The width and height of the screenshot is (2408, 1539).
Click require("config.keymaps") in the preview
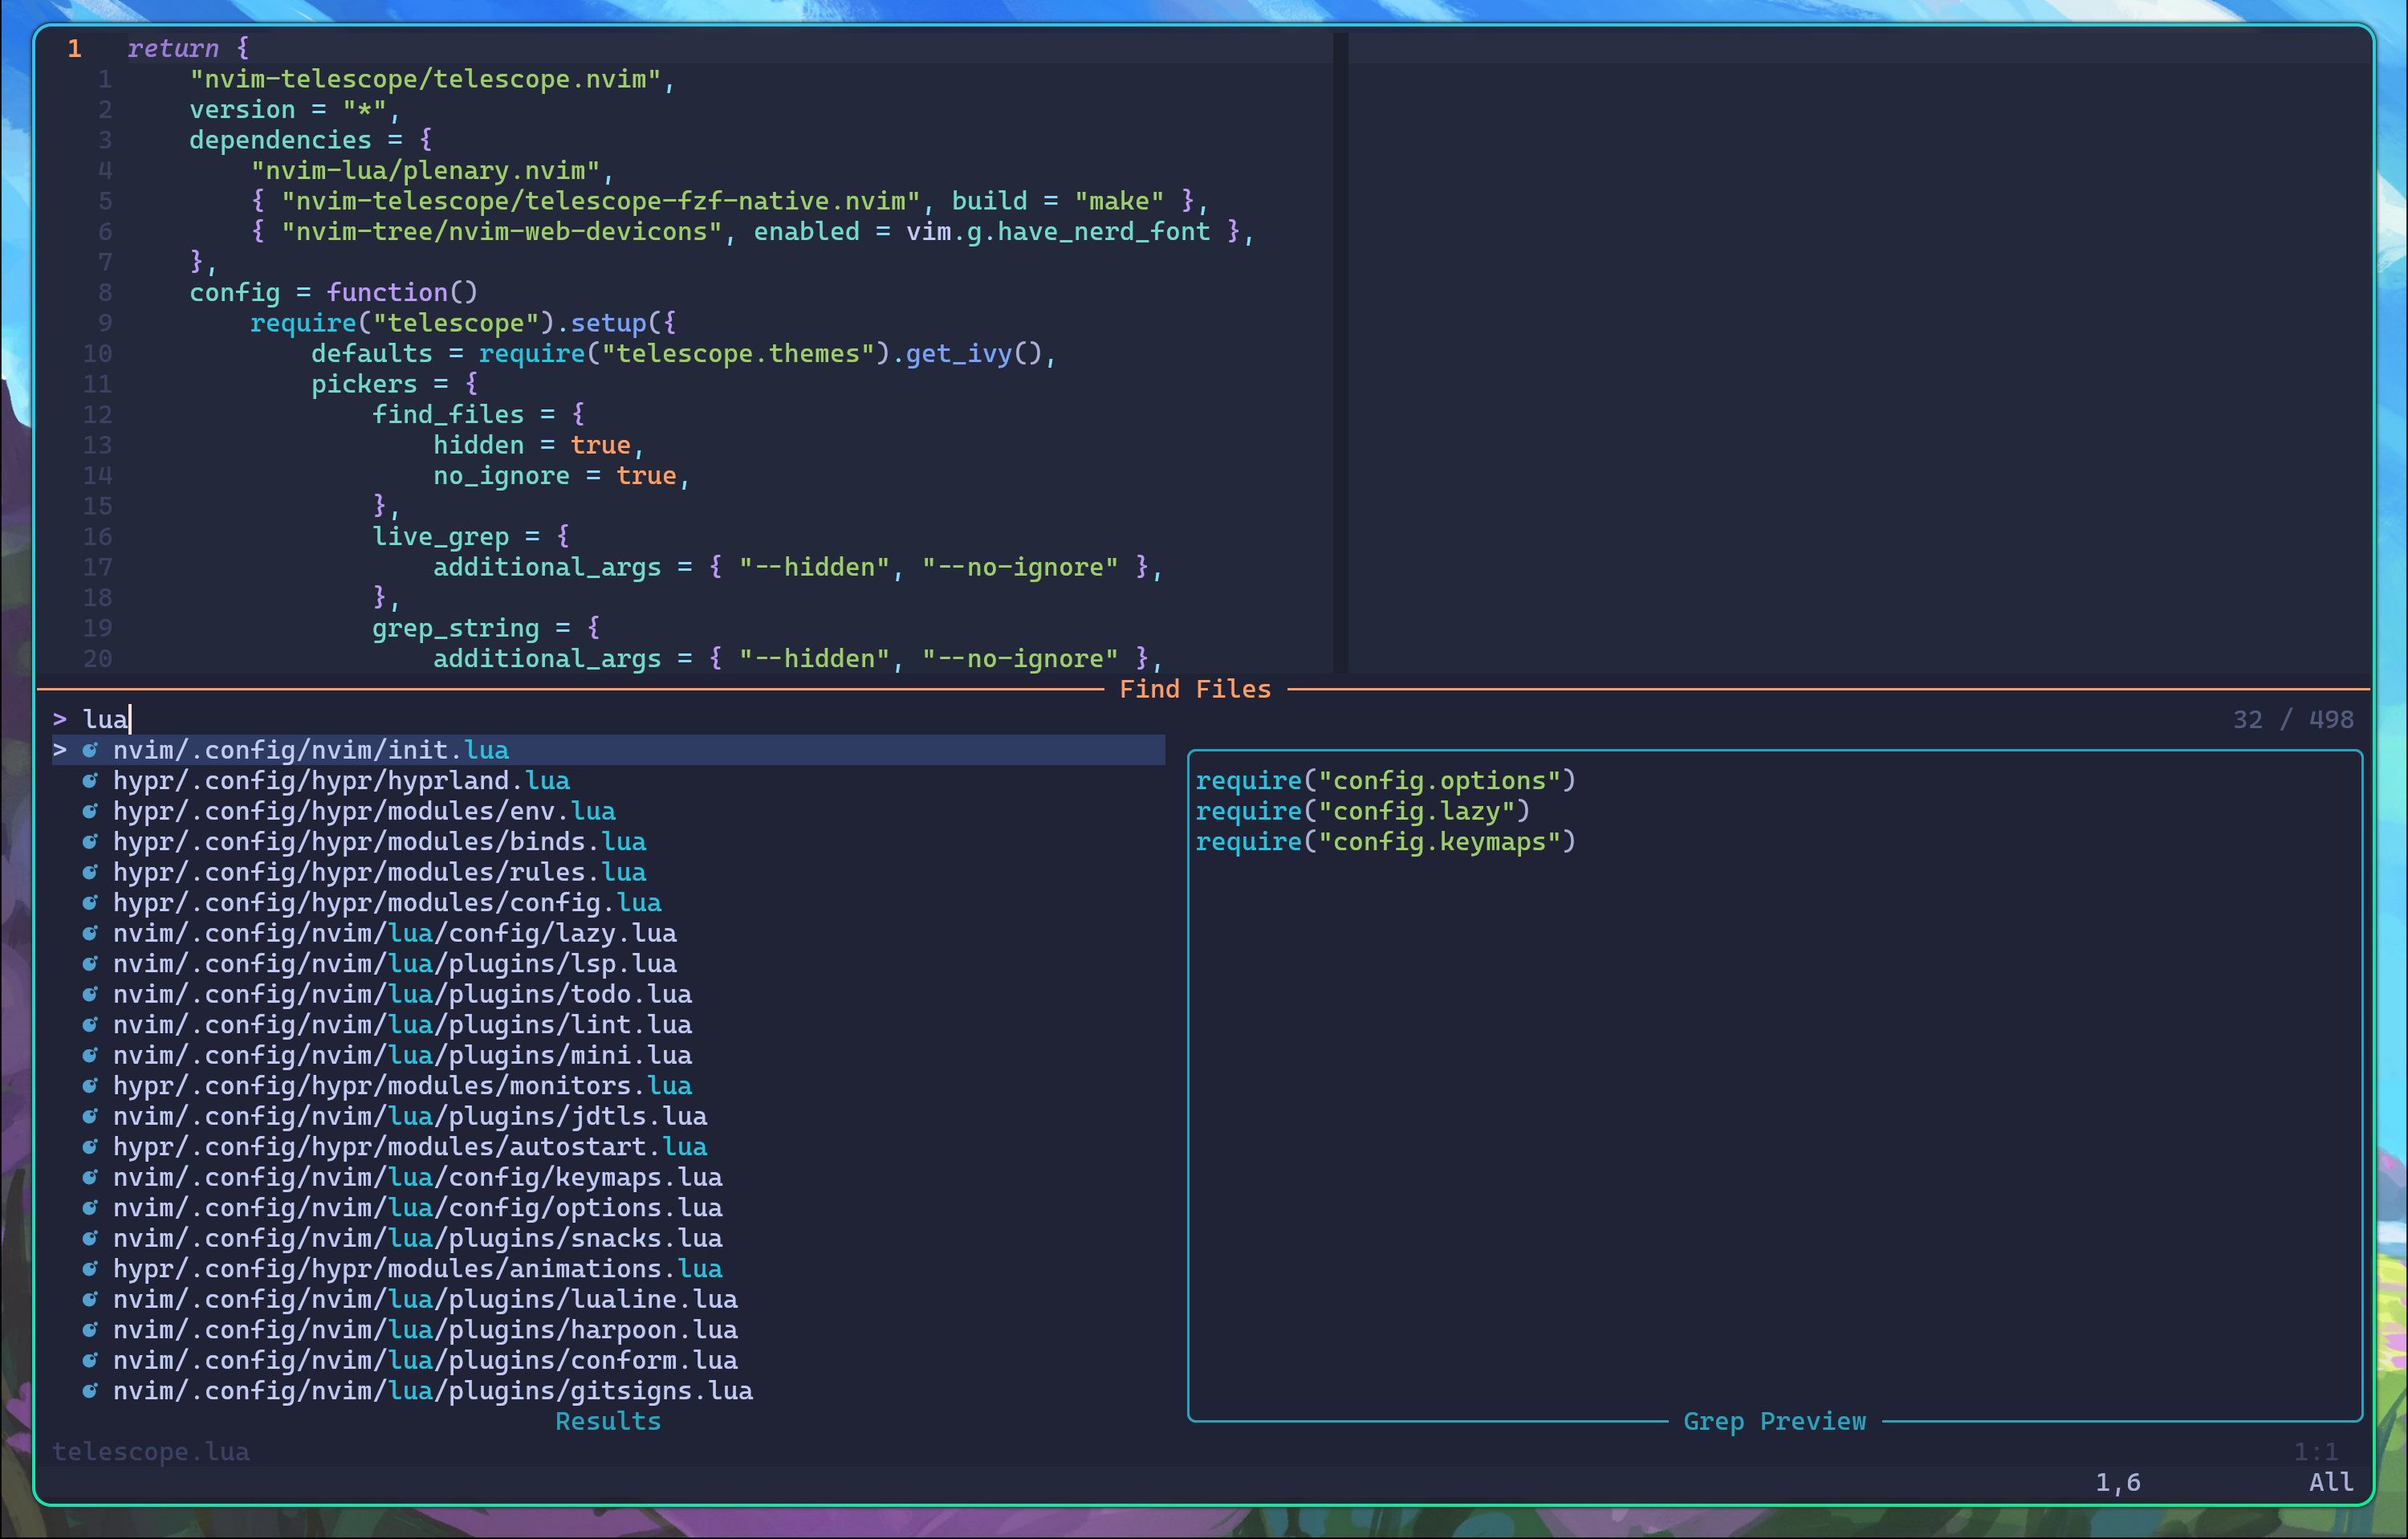click(1385, 842)
